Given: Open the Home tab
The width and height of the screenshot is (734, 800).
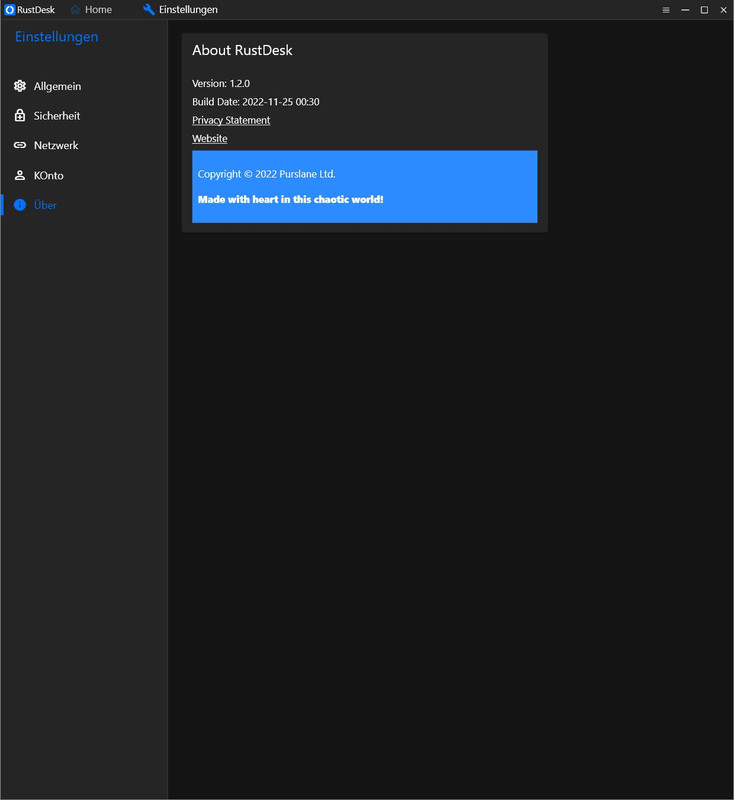Looking at the screenshot, I should coord(91,10).
